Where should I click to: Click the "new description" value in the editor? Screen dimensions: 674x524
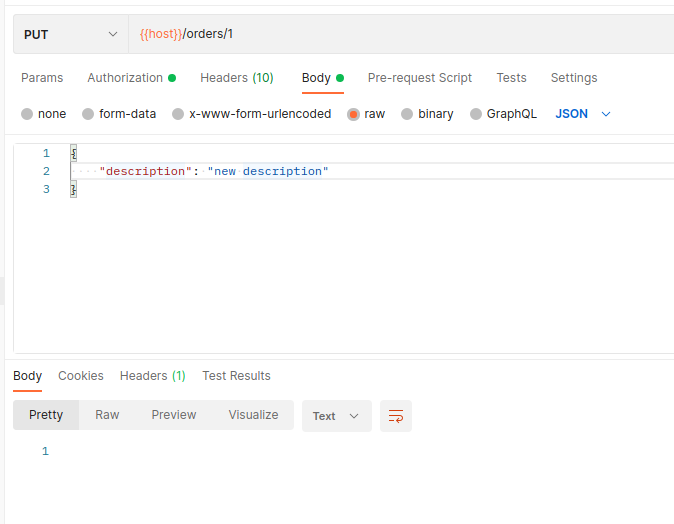[268, 171]
